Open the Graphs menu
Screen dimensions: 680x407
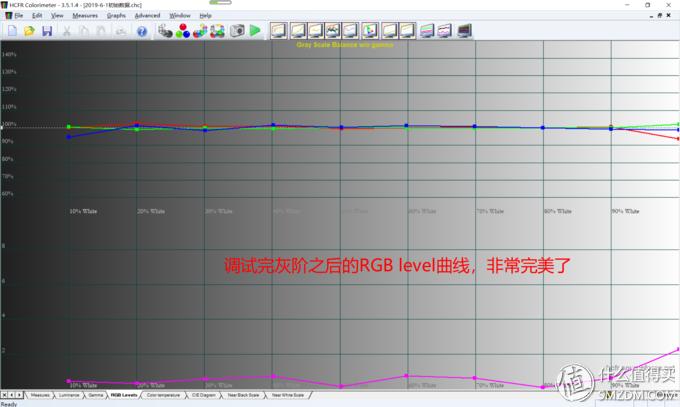(x=116, y=16)
